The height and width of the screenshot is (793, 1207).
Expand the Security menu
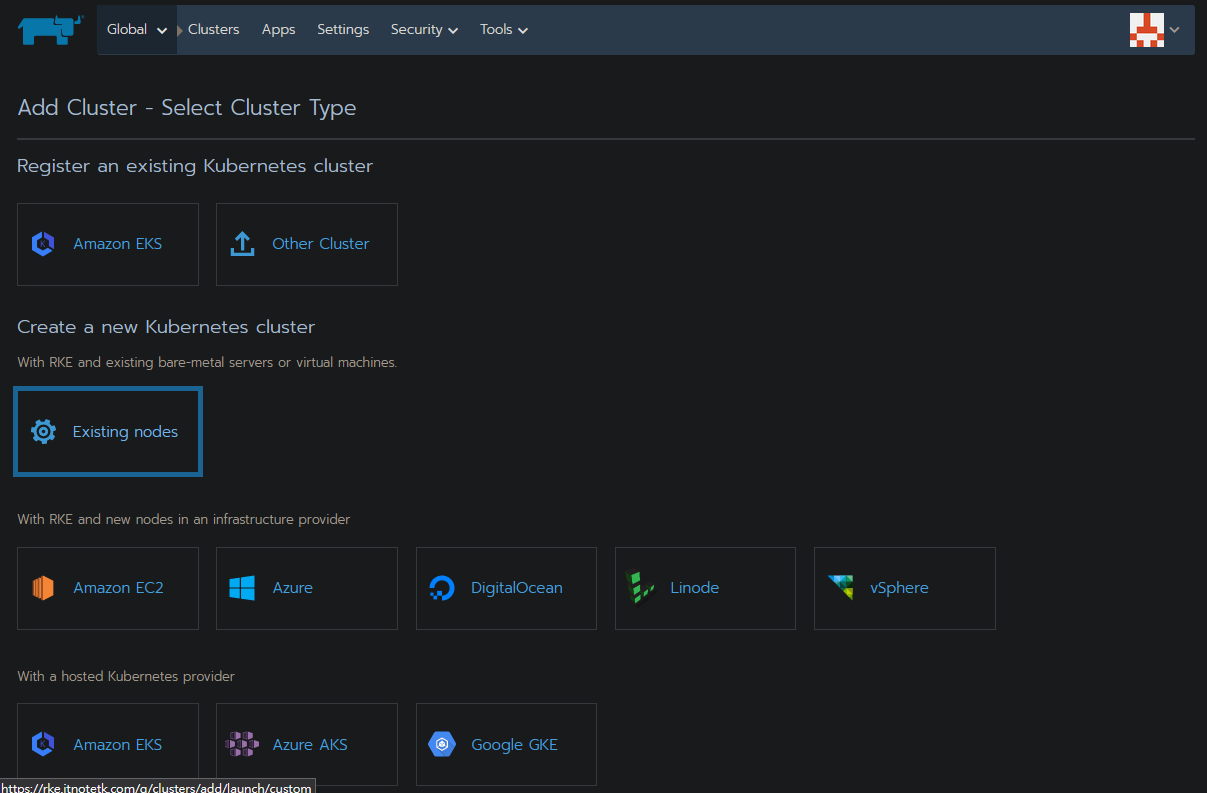424,30
